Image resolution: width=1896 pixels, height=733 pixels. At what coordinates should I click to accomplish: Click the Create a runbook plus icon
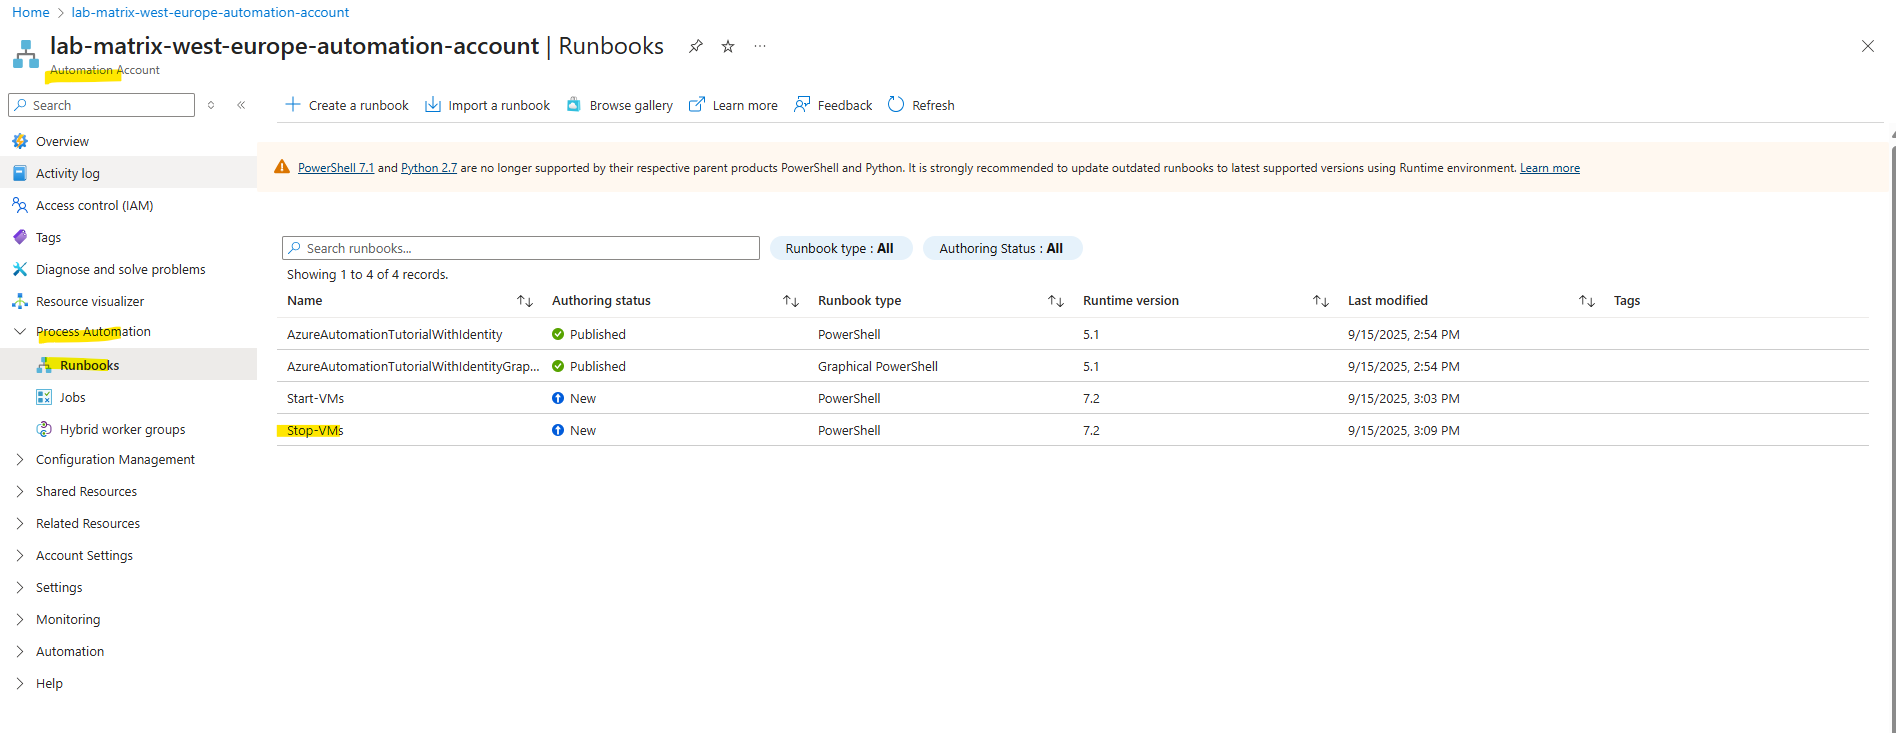[293, 104]
